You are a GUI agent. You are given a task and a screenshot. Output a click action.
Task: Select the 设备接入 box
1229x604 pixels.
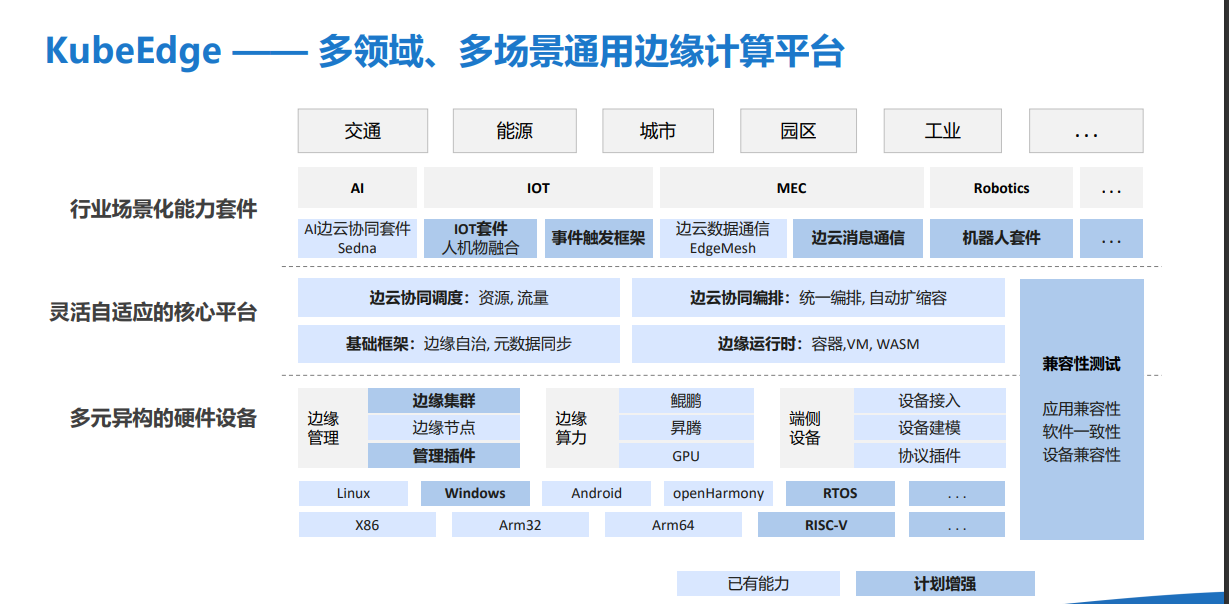coord(929,400)
